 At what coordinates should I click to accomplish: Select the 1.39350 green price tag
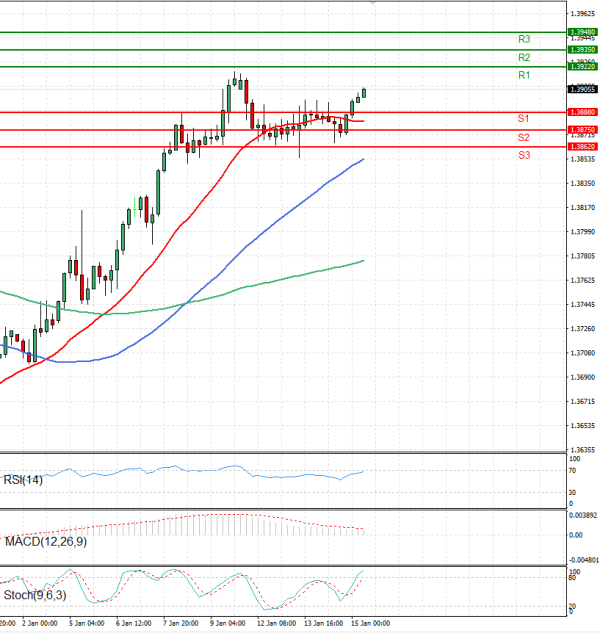[582, 49]
